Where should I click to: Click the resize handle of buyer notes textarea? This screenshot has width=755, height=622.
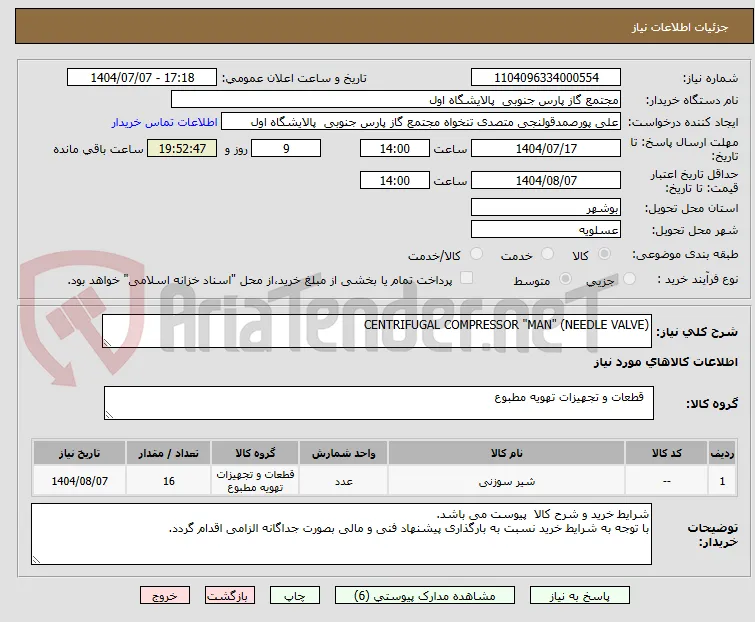click(x=36, y=559)
